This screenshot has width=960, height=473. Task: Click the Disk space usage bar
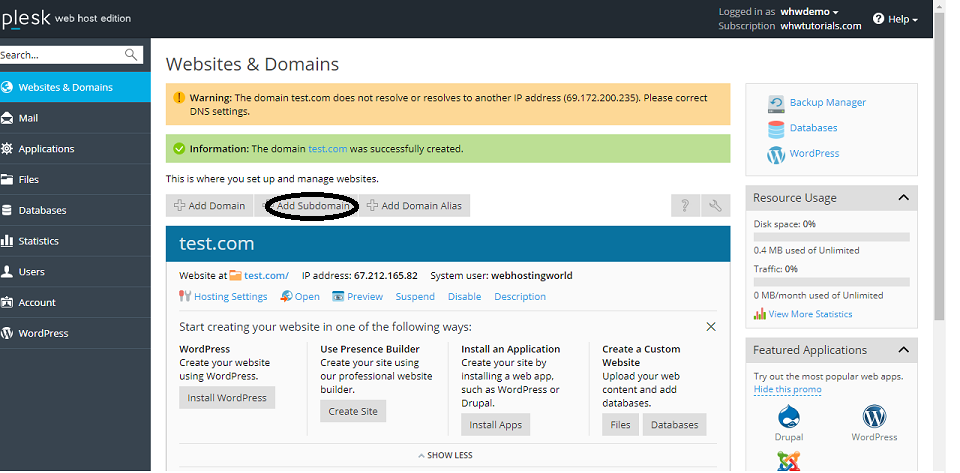click(x=831, y=238)
